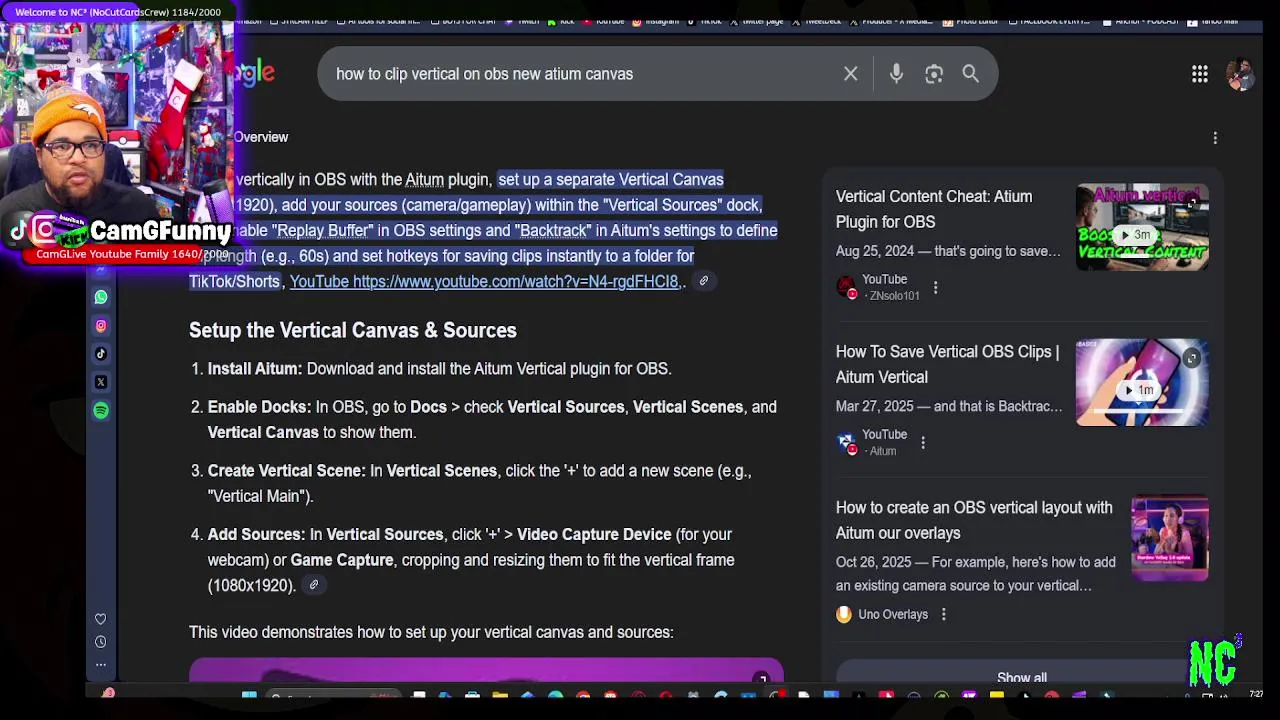Start voice search with microphone icon
The image size is (1280, 720).
[896, 74]
